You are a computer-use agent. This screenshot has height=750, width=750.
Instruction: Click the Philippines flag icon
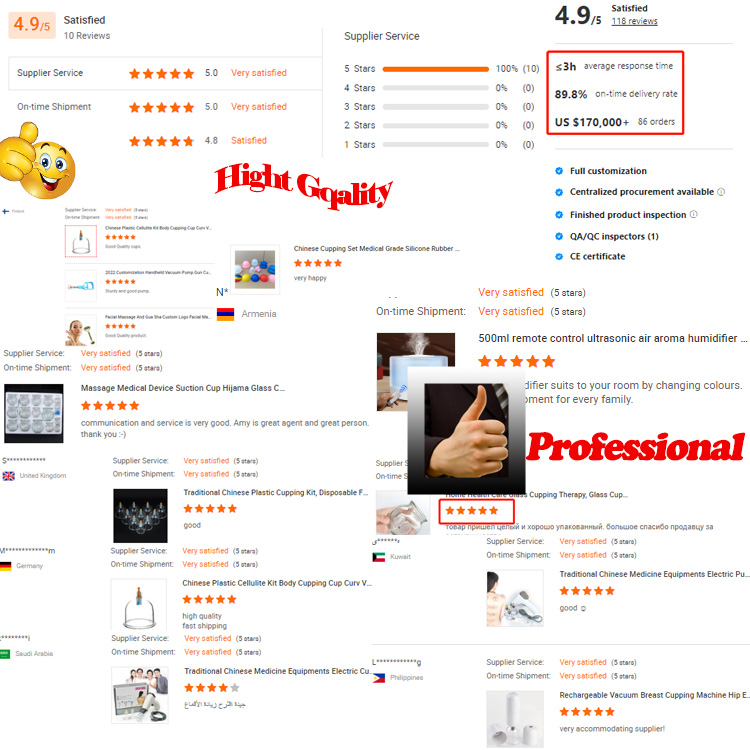click(379, 678)
